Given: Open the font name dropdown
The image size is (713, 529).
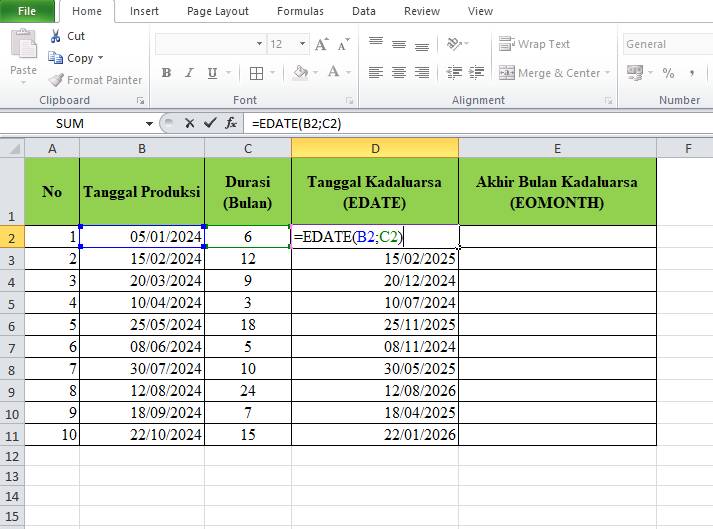Looking at the screenshot, I should point(259,44).
